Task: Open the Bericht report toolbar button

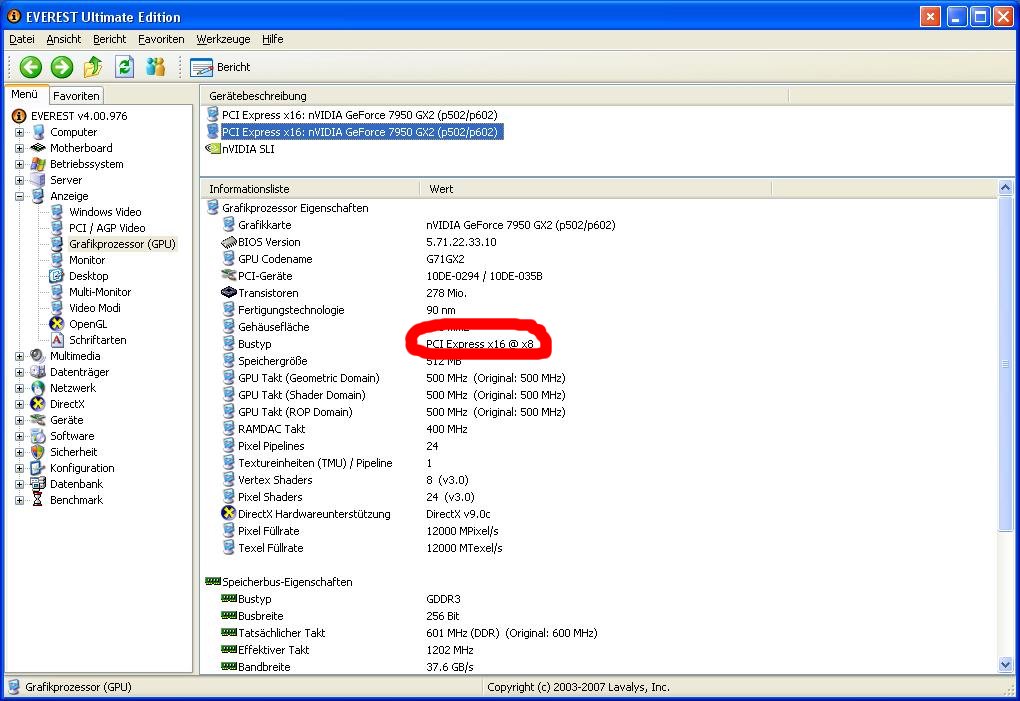Action: coord(220,67)
